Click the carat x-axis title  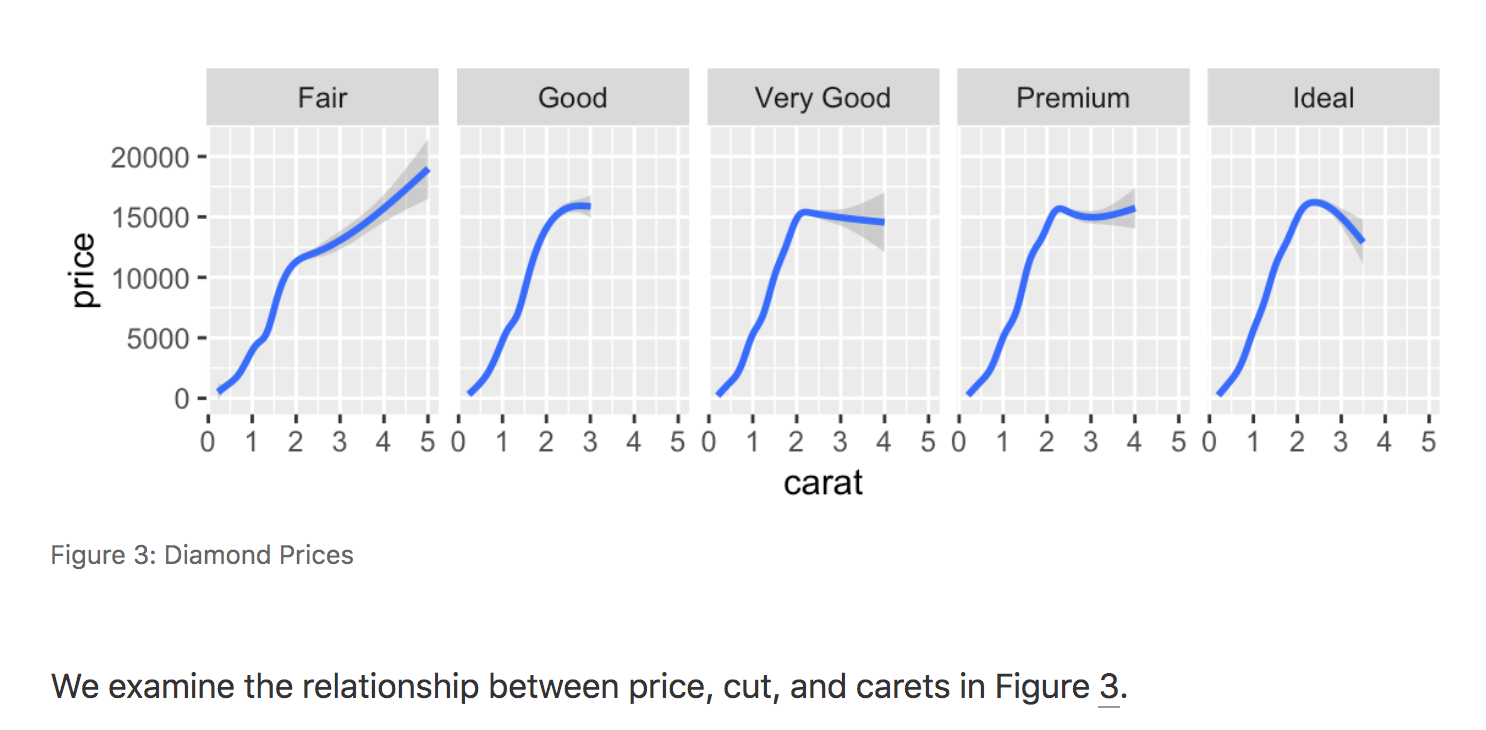pos(822,483)
